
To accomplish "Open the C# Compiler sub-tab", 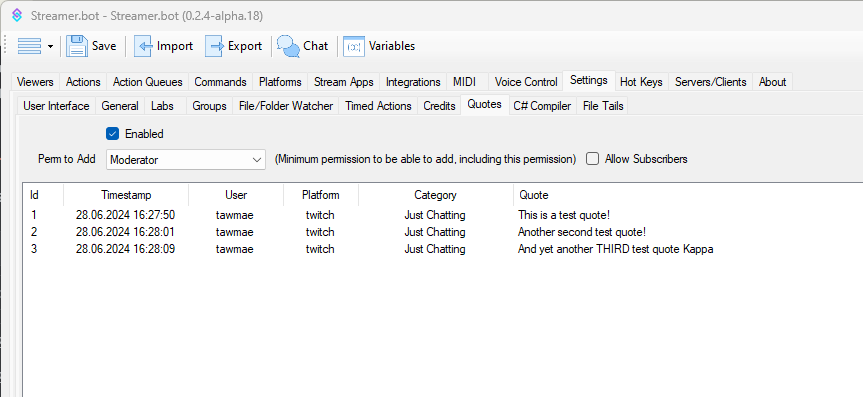I will tap(542, 106).
